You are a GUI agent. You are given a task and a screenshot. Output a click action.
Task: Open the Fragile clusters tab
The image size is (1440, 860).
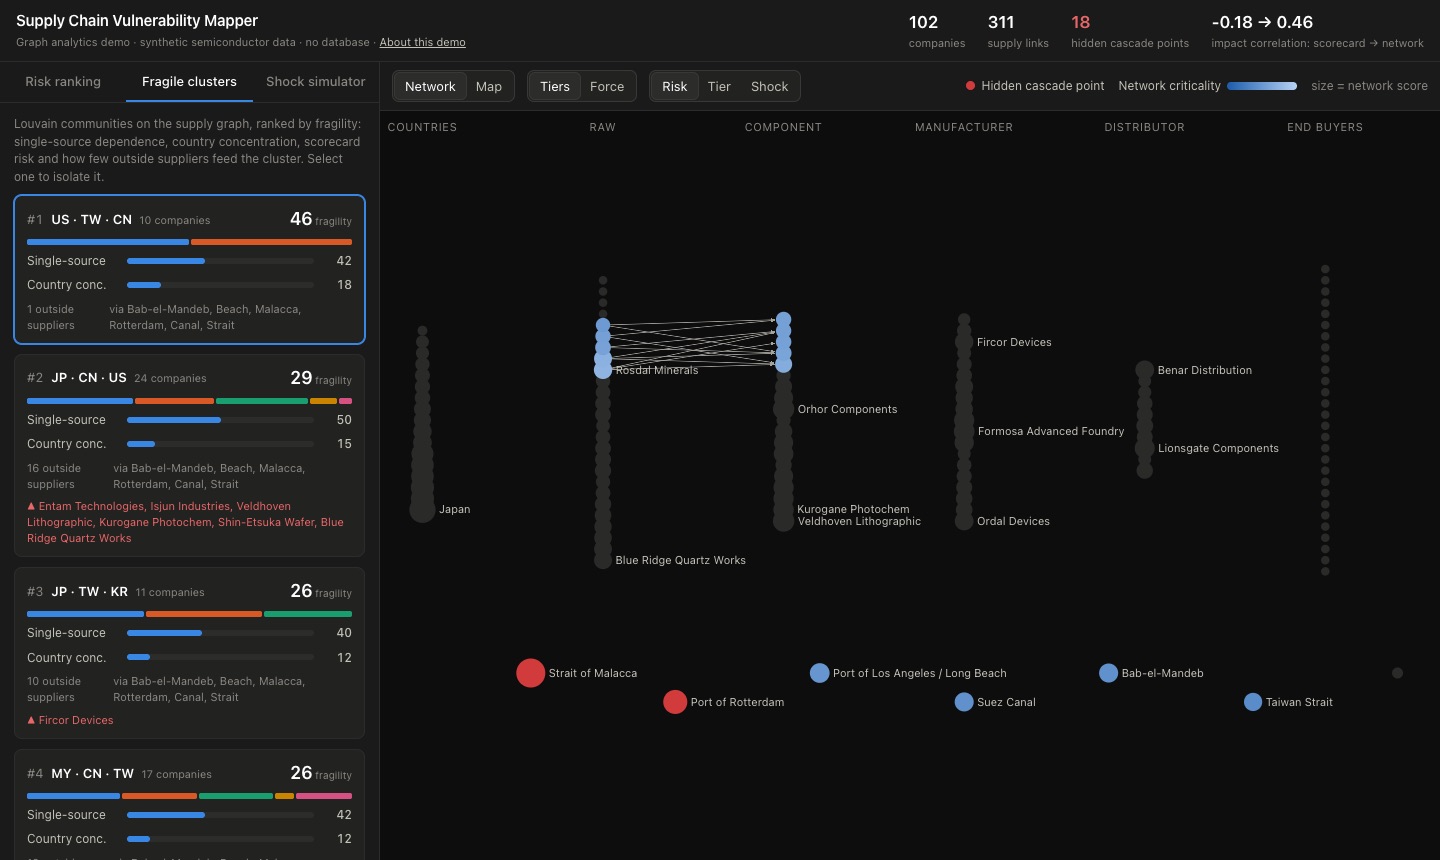click(x=189, y=82)
